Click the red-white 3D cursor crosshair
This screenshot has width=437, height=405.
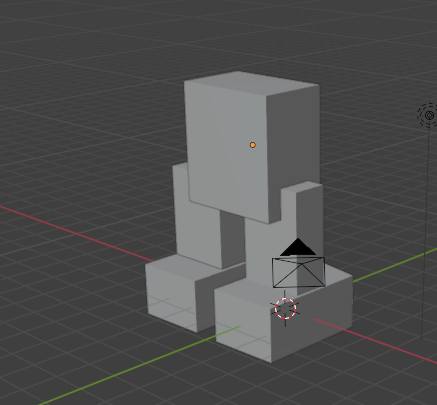coord(285,308)
